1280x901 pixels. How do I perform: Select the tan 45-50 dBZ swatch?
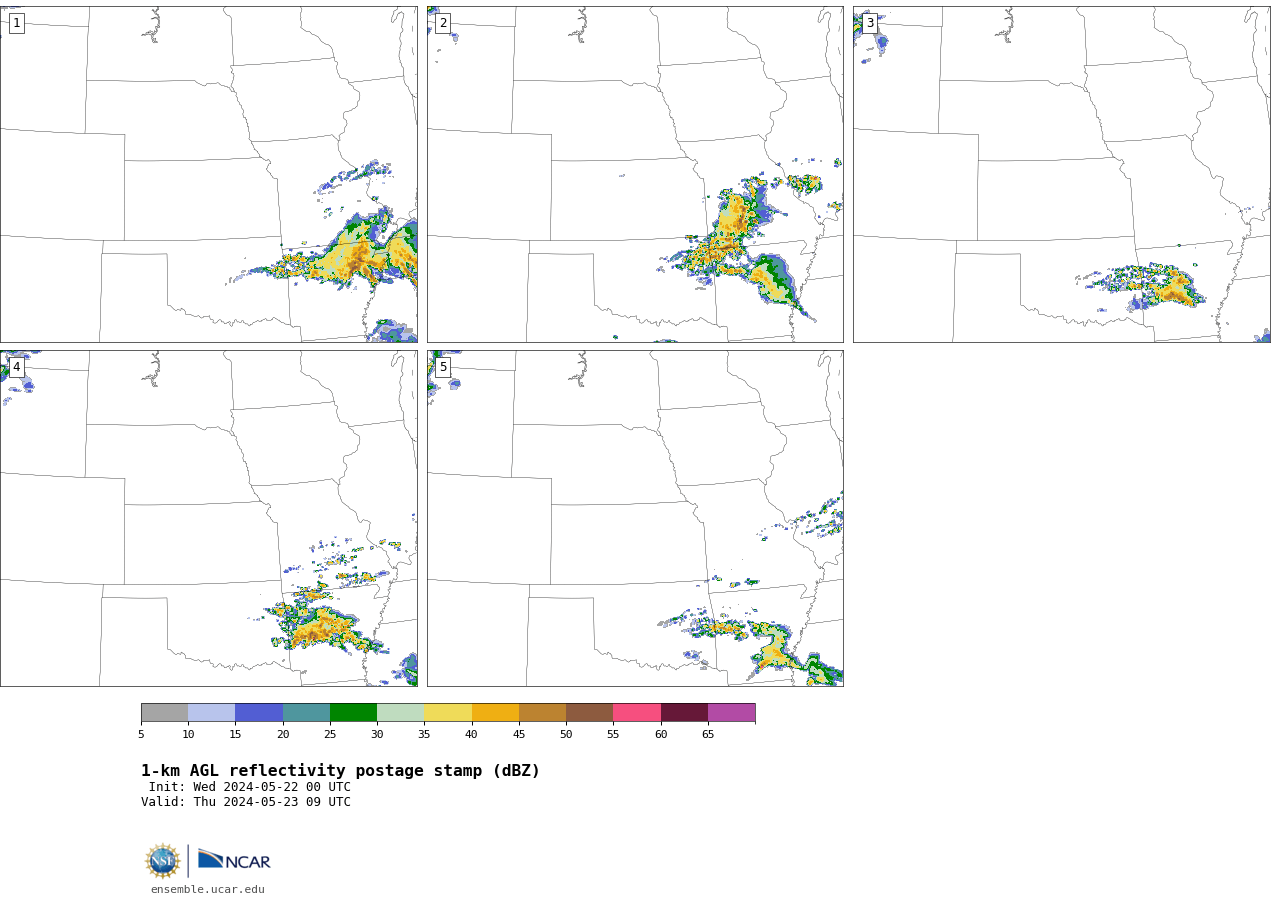(543, 713)
